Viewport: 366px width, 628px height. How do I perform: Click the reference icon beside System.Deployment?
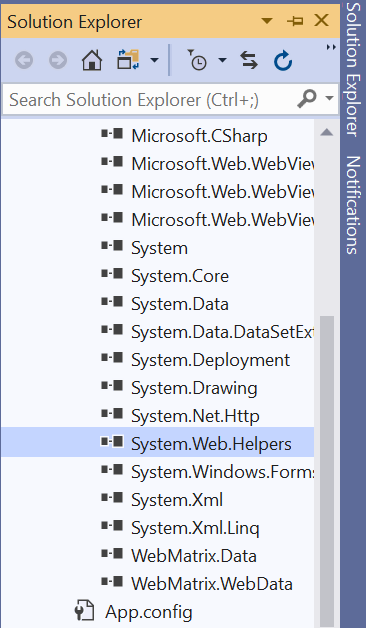coord(112,358)
